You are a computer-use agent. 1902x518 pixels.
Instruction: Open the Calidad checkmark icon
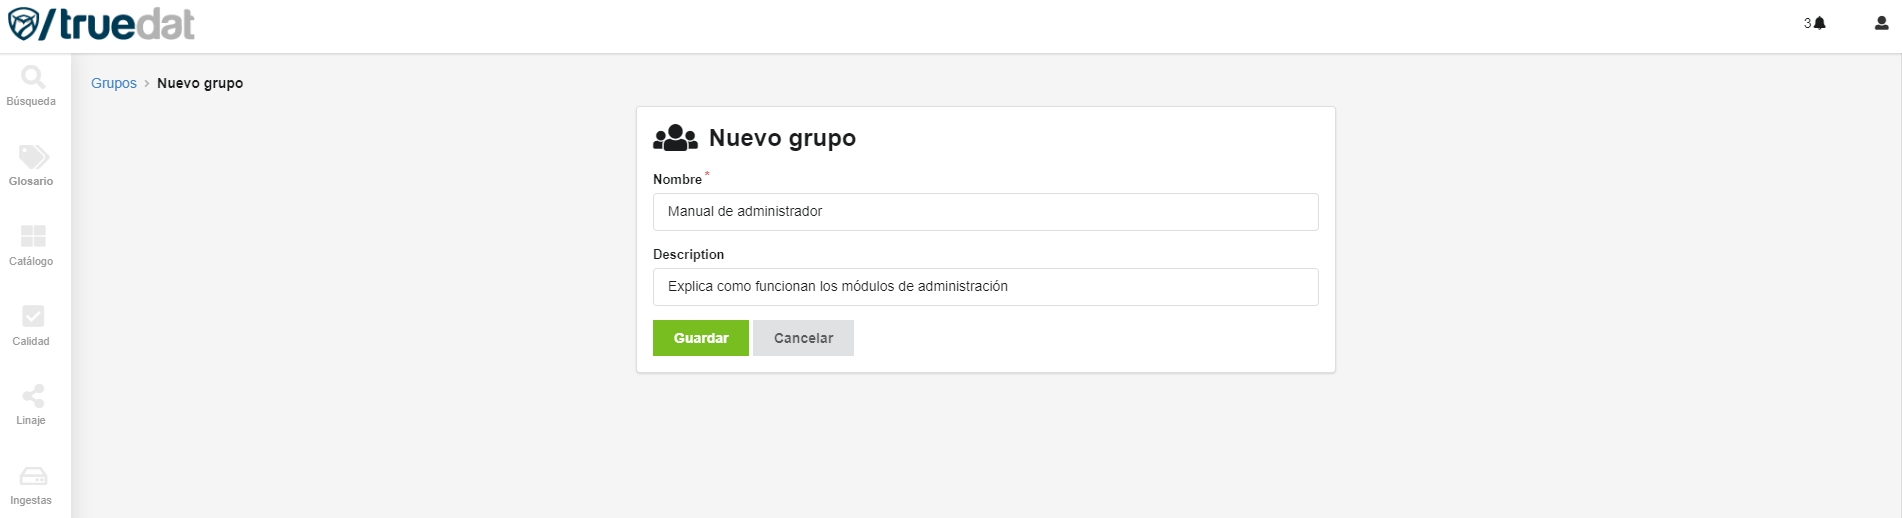click(x=32, y=317)
